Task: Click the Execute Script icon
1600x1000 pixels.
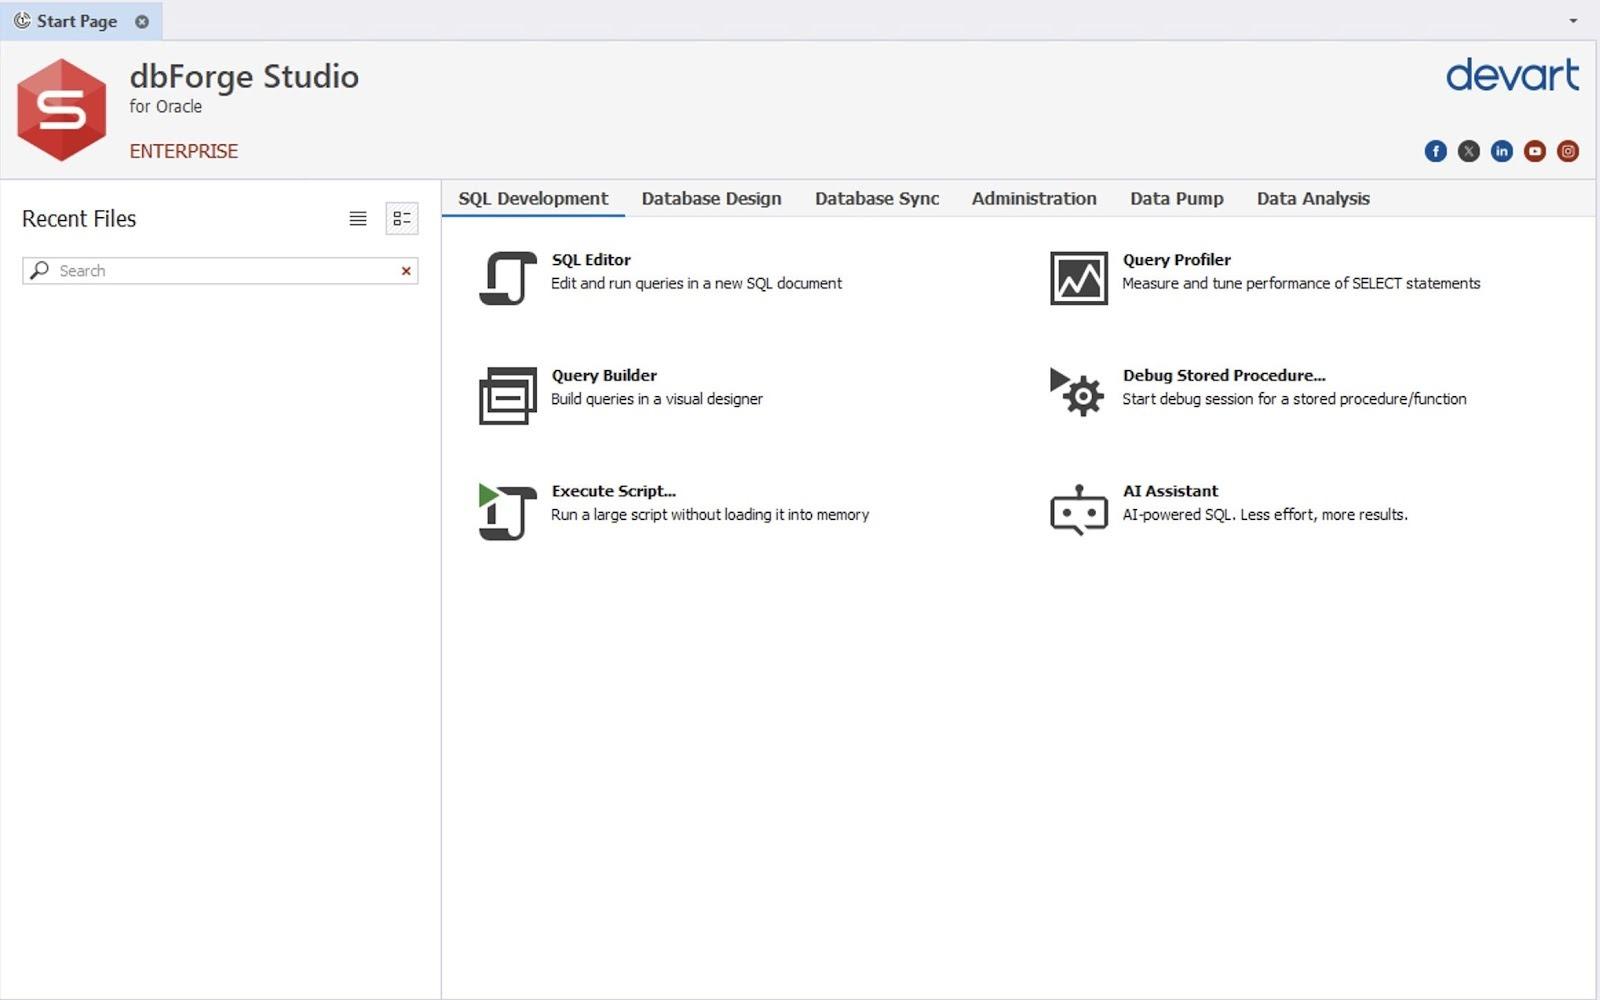Action: [x=508, y=511]
